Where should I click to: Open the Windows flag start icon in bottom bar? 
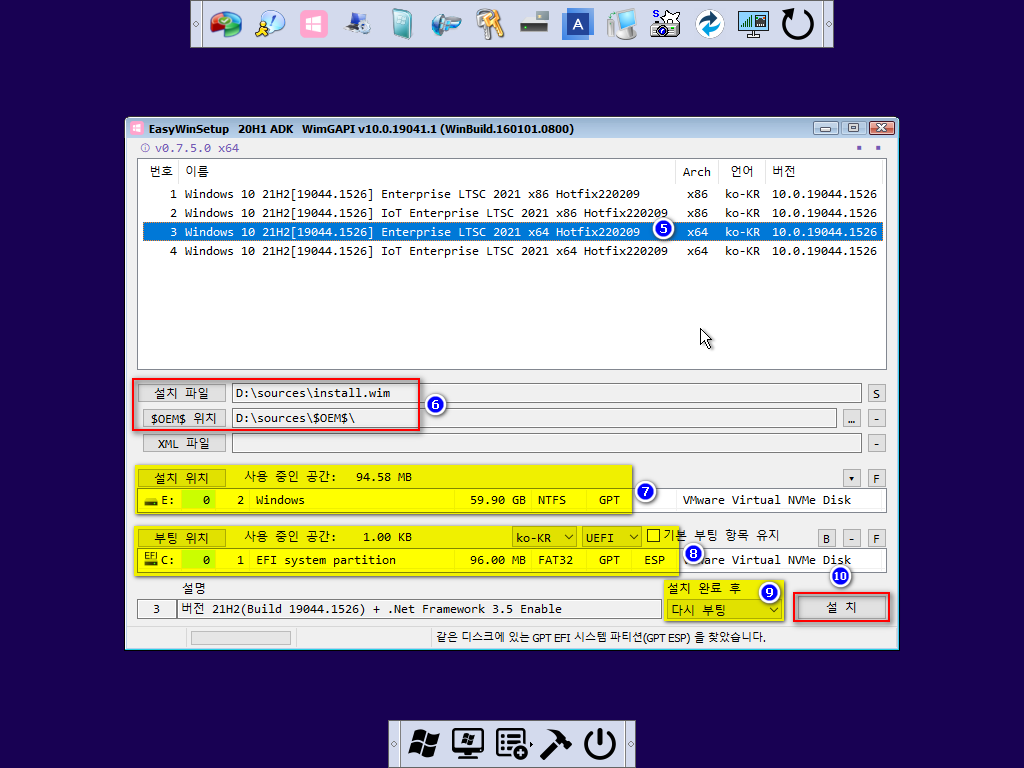[x=424, y=744]
